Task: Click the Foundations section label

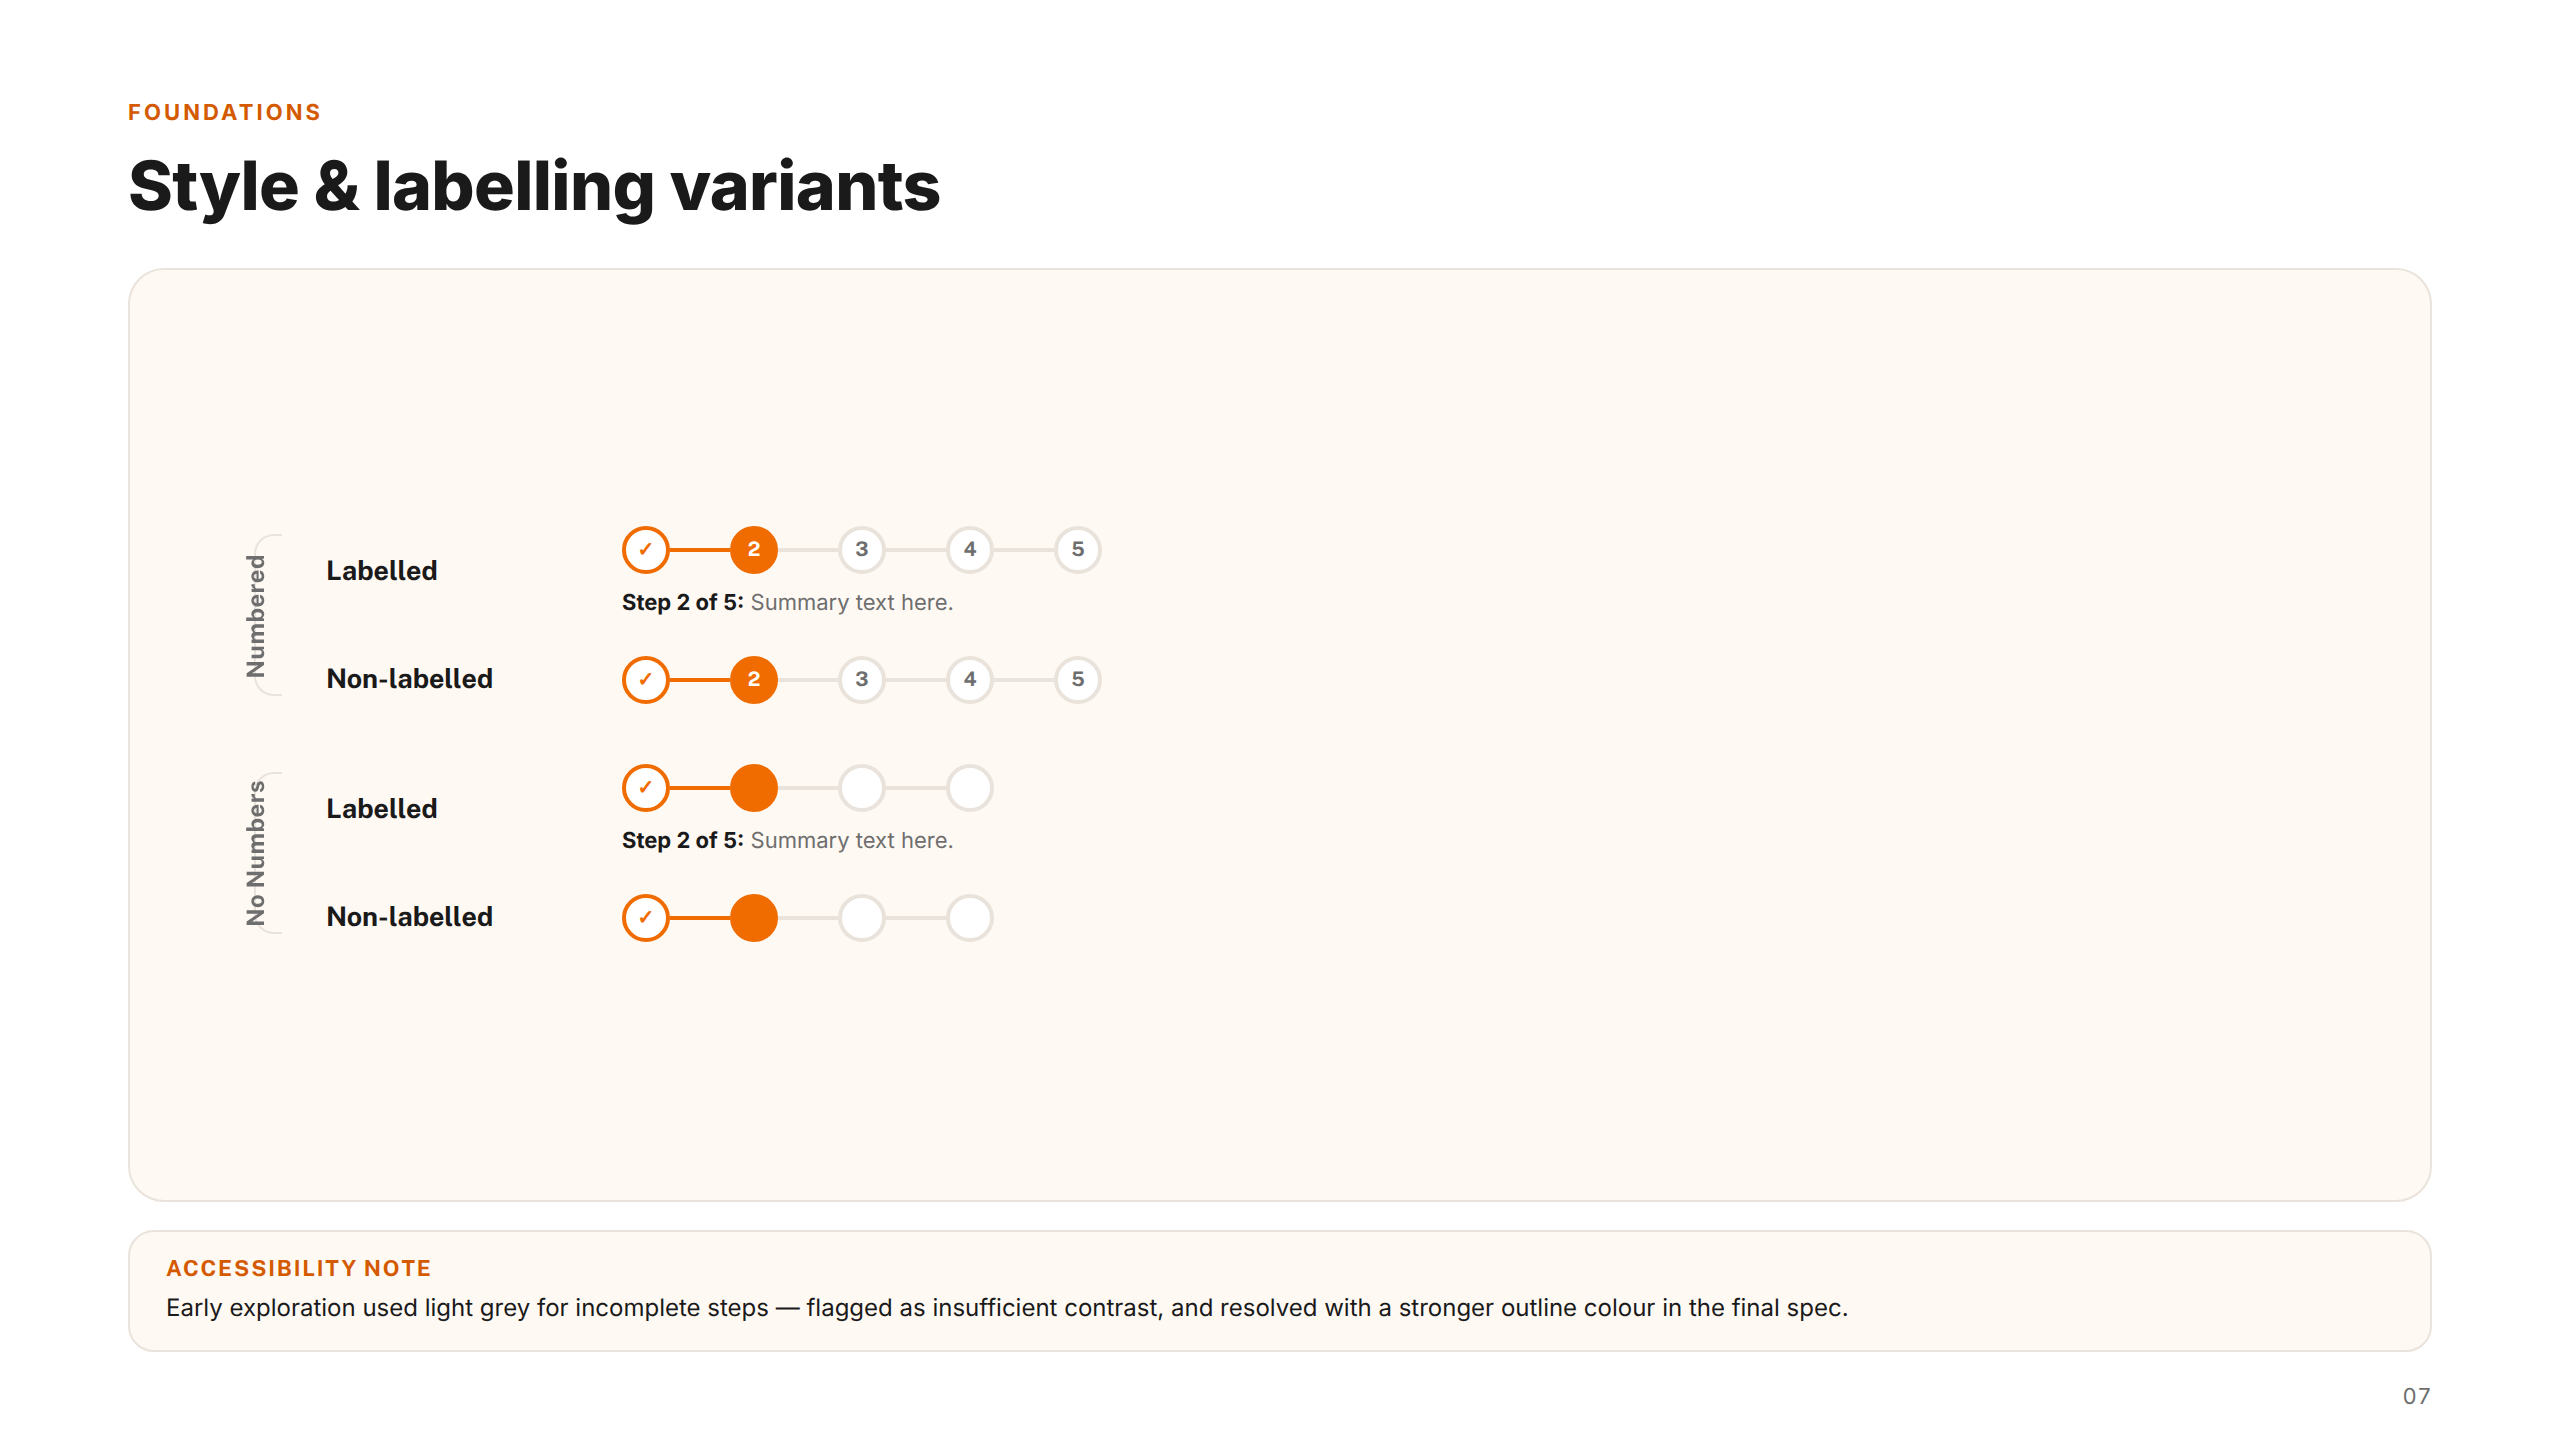Action: pos(224,112)
